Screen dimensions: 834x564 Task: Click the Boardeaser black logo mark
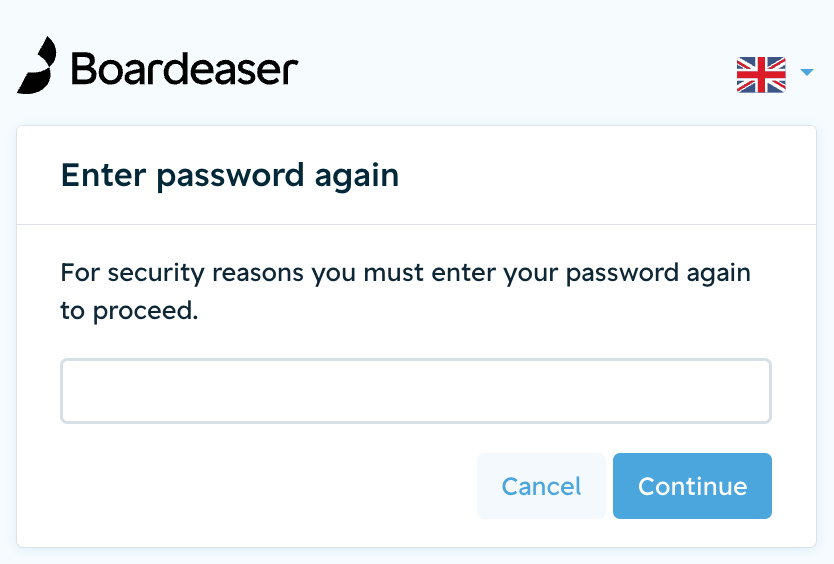(37, 65)
